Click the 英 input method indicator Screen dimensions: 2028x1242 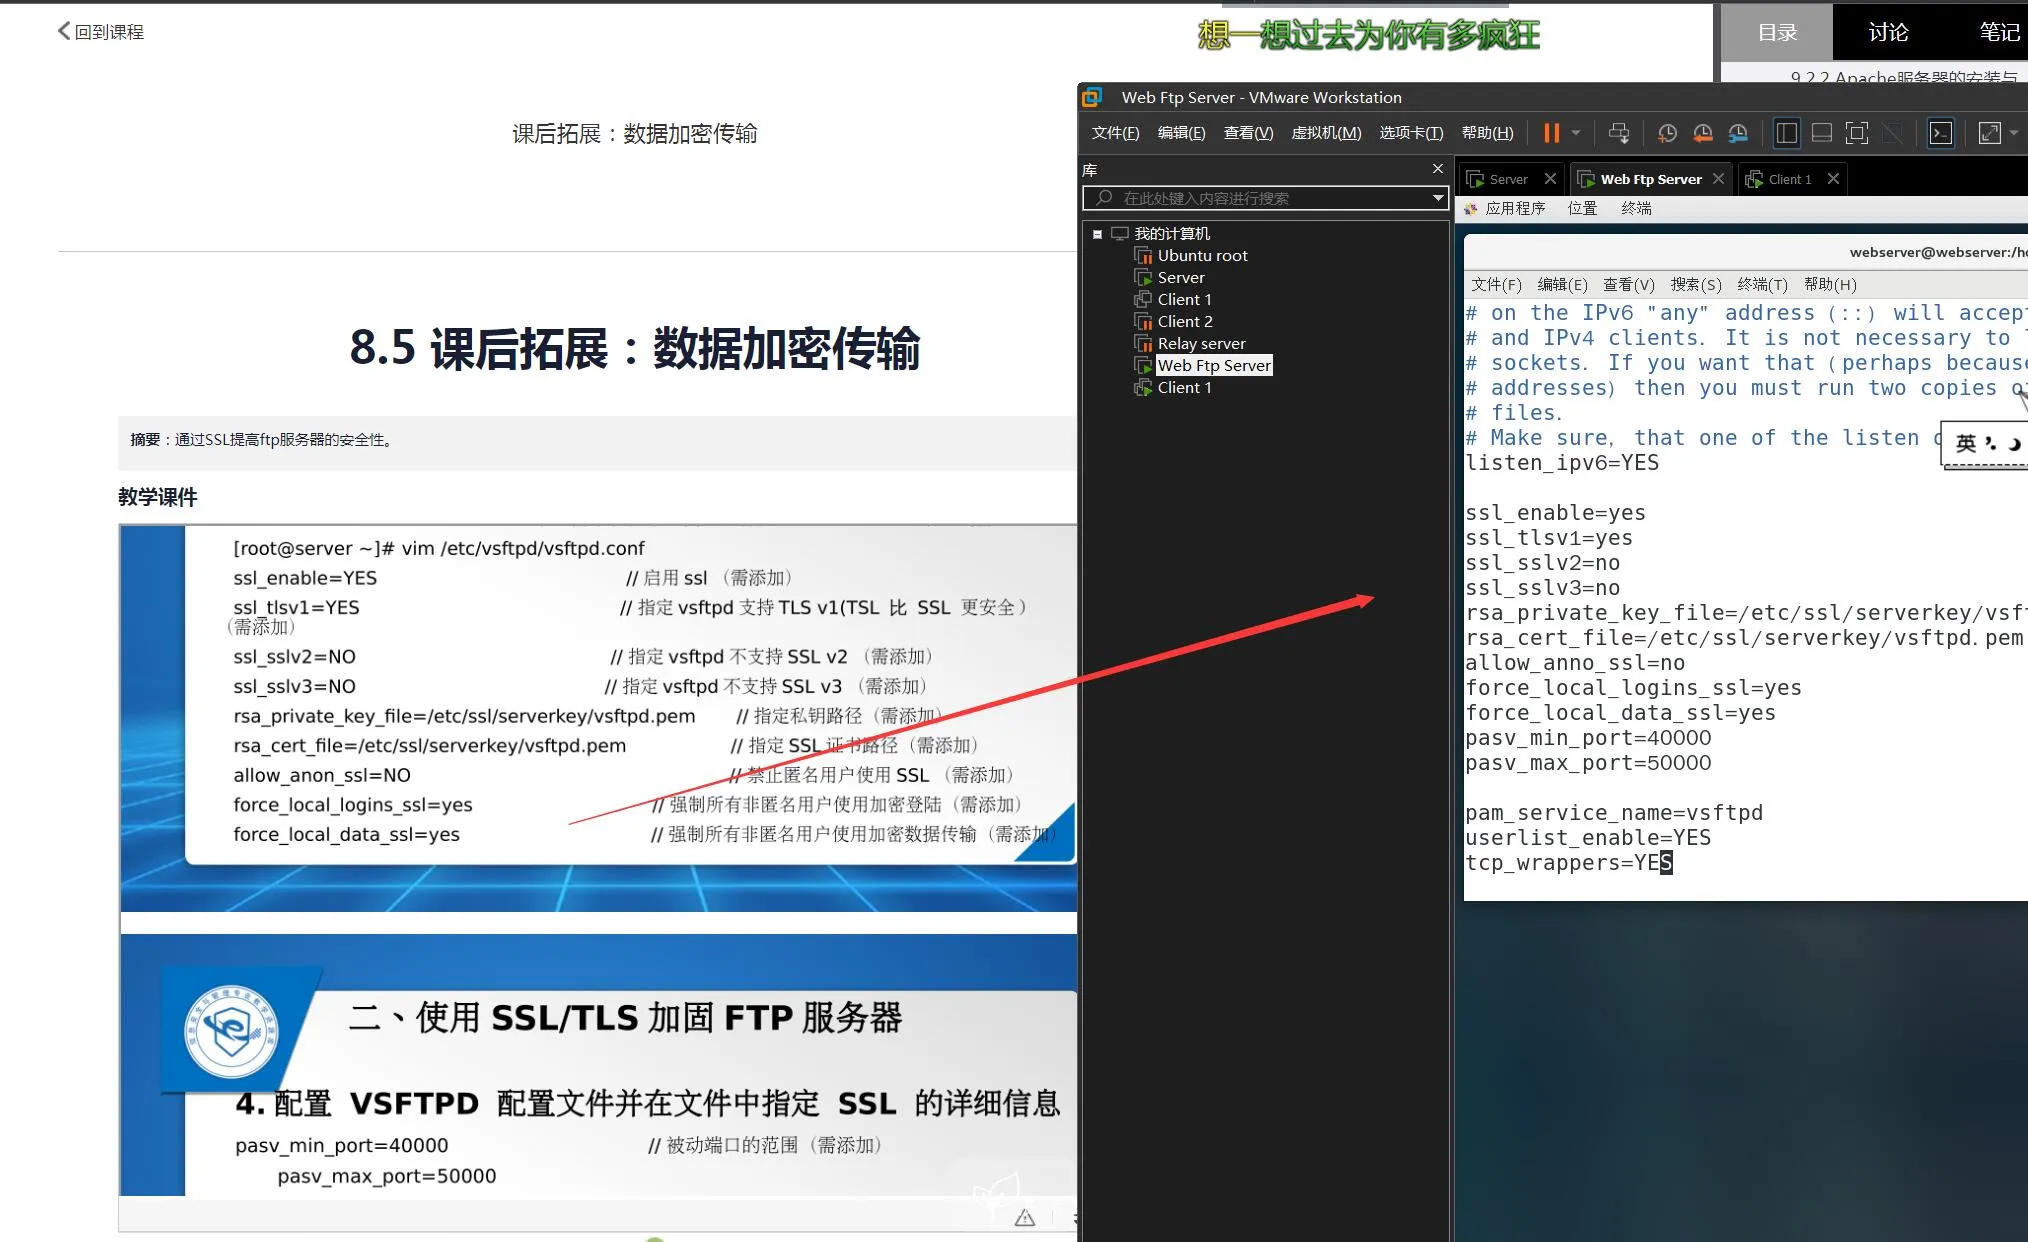tap(1966, 443)
